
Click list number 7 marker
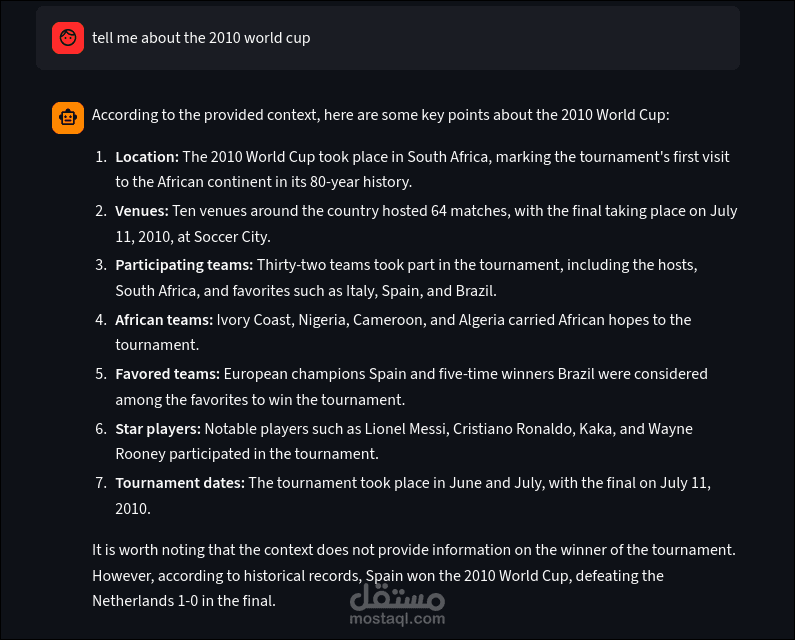101,483
